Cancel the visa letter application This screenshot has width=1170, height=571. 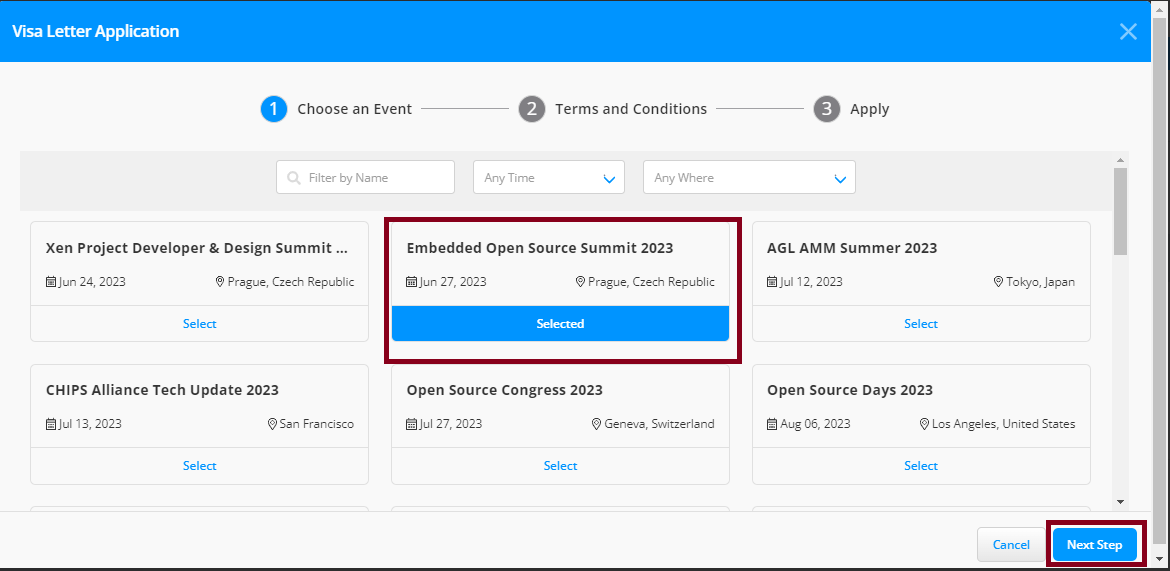point(1011,545)
